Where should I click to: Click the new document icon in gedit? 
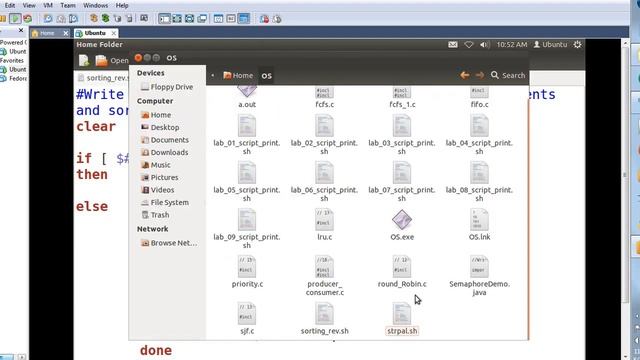(84, 60)
